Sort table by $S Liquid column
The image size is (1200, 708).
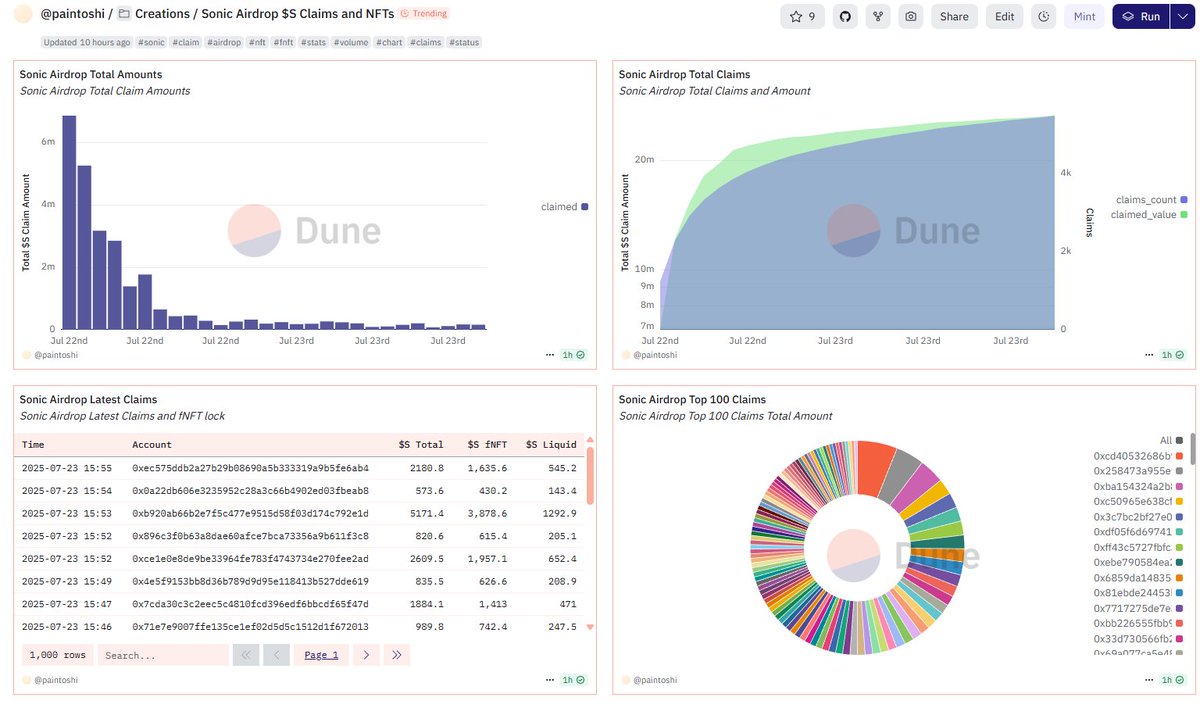[x=551, y=444]
